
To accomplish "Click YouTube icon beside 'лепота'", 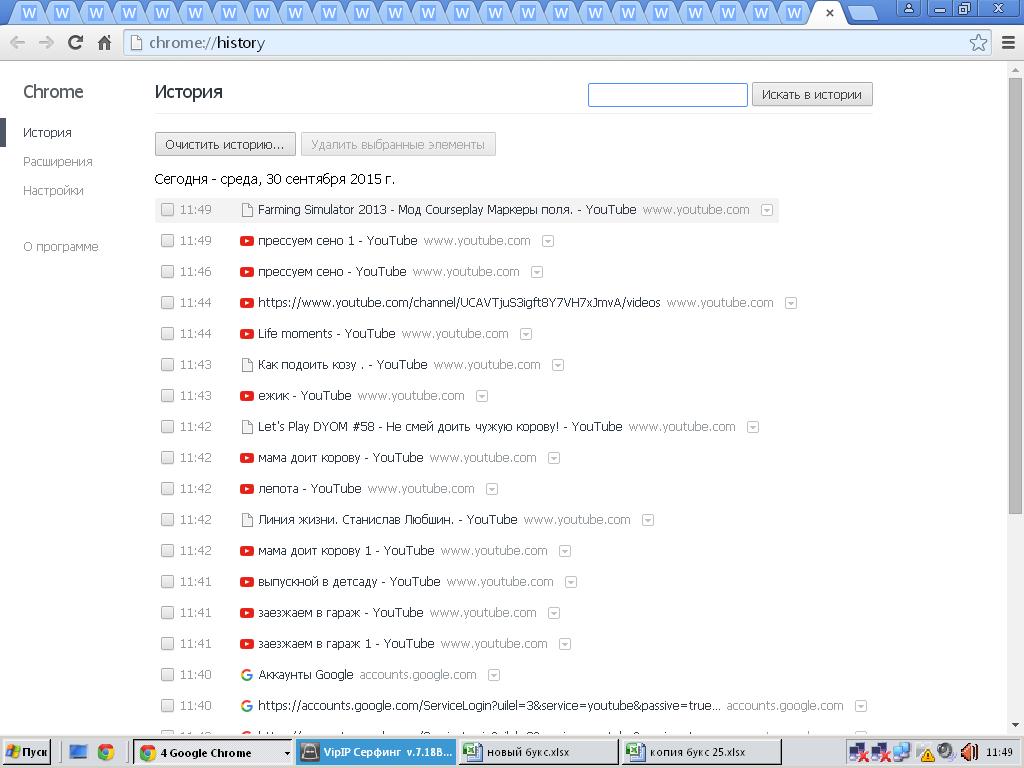I will click(x=246, y=488).
